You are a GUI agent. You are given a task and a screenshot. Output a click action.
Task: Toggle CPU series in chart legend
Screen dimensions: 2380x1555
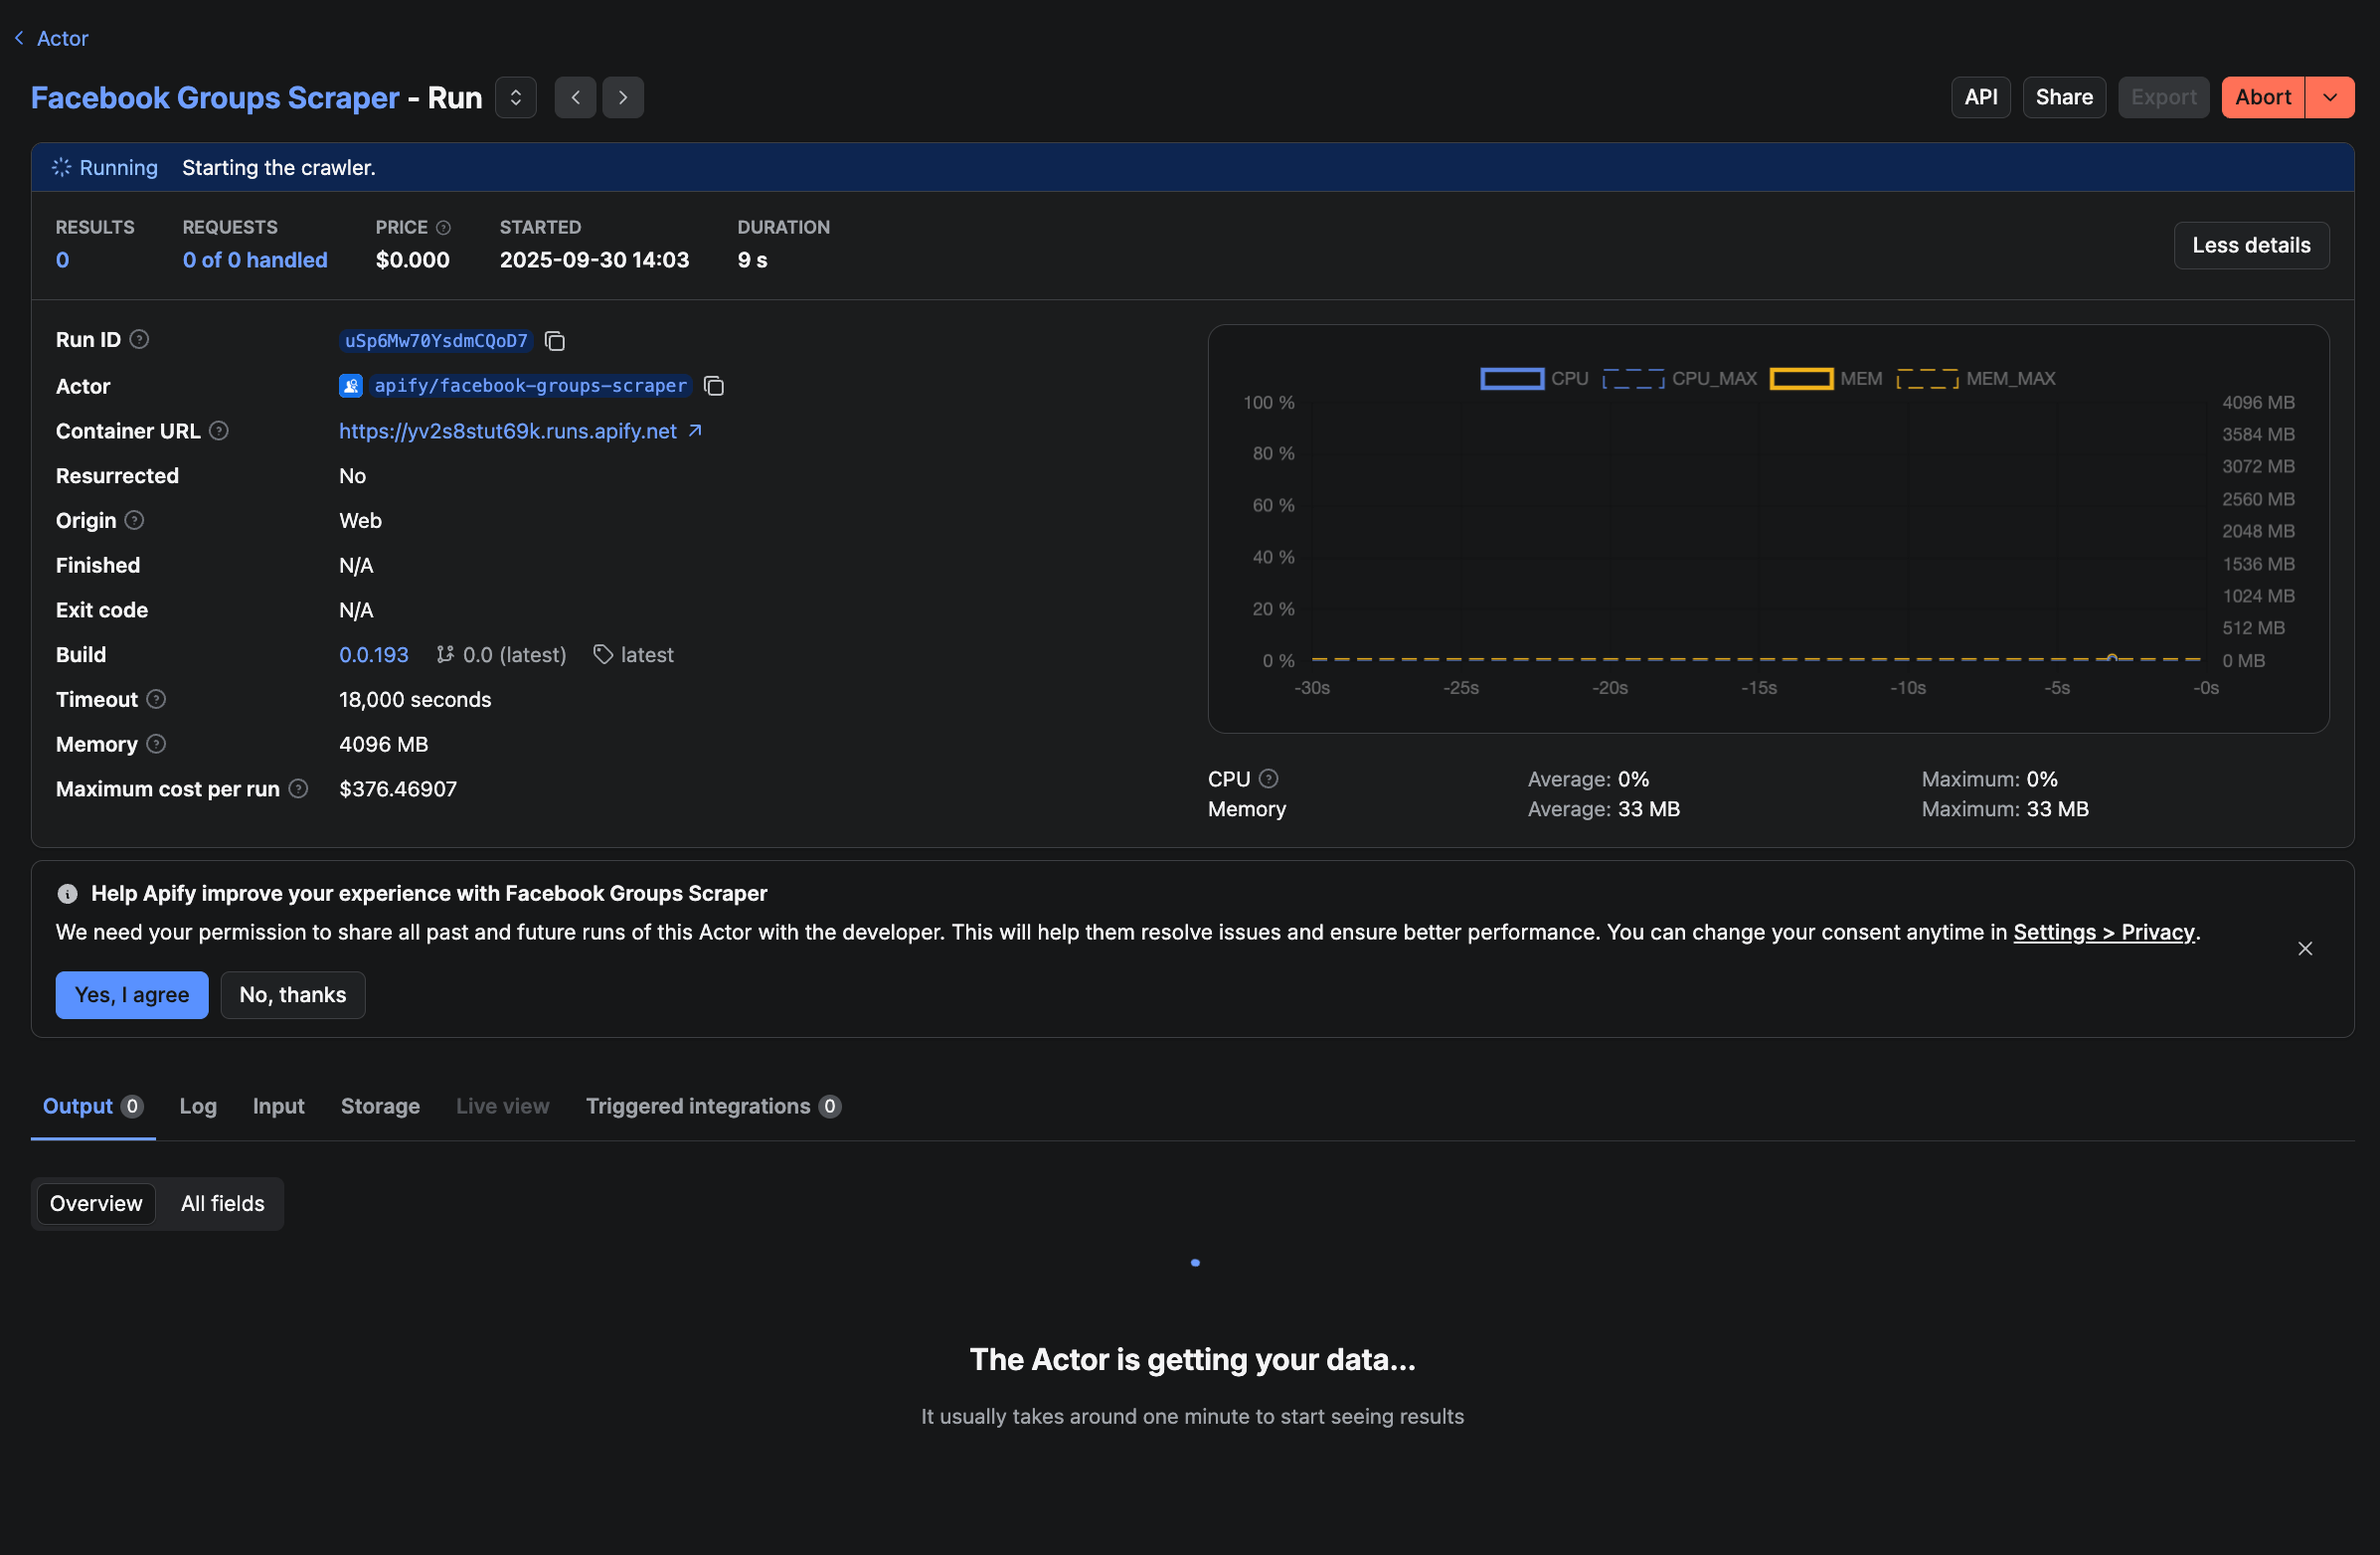pos(1512,379)
